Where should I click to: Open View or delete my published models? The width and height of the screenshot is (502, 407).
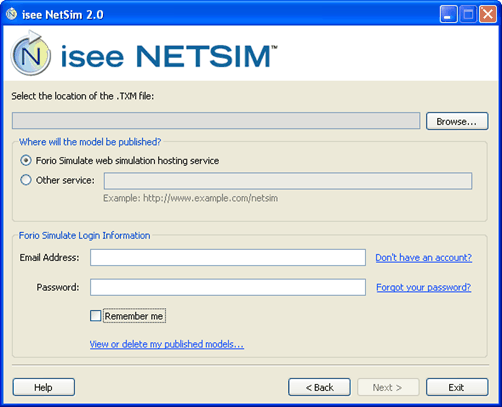pyautogui.click(x=167, y=344)
